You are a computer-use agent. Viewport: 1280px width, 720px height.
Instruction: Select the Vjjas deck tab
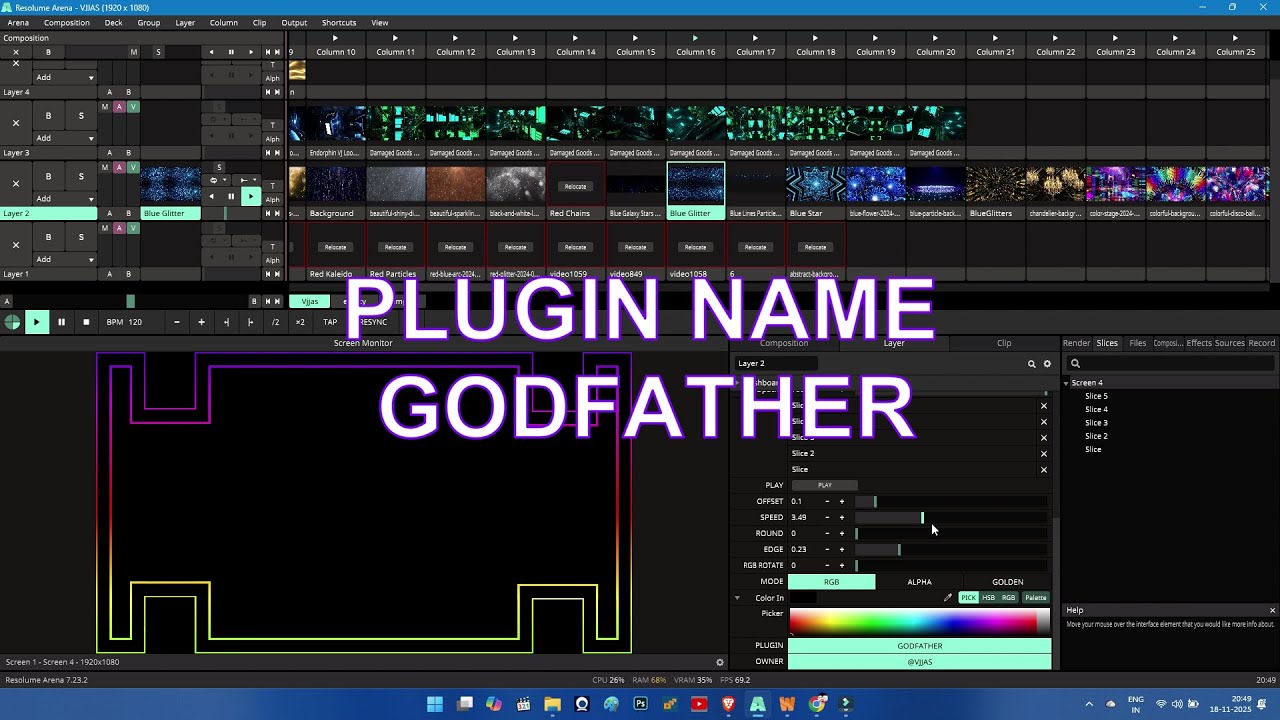pos(310,301)
